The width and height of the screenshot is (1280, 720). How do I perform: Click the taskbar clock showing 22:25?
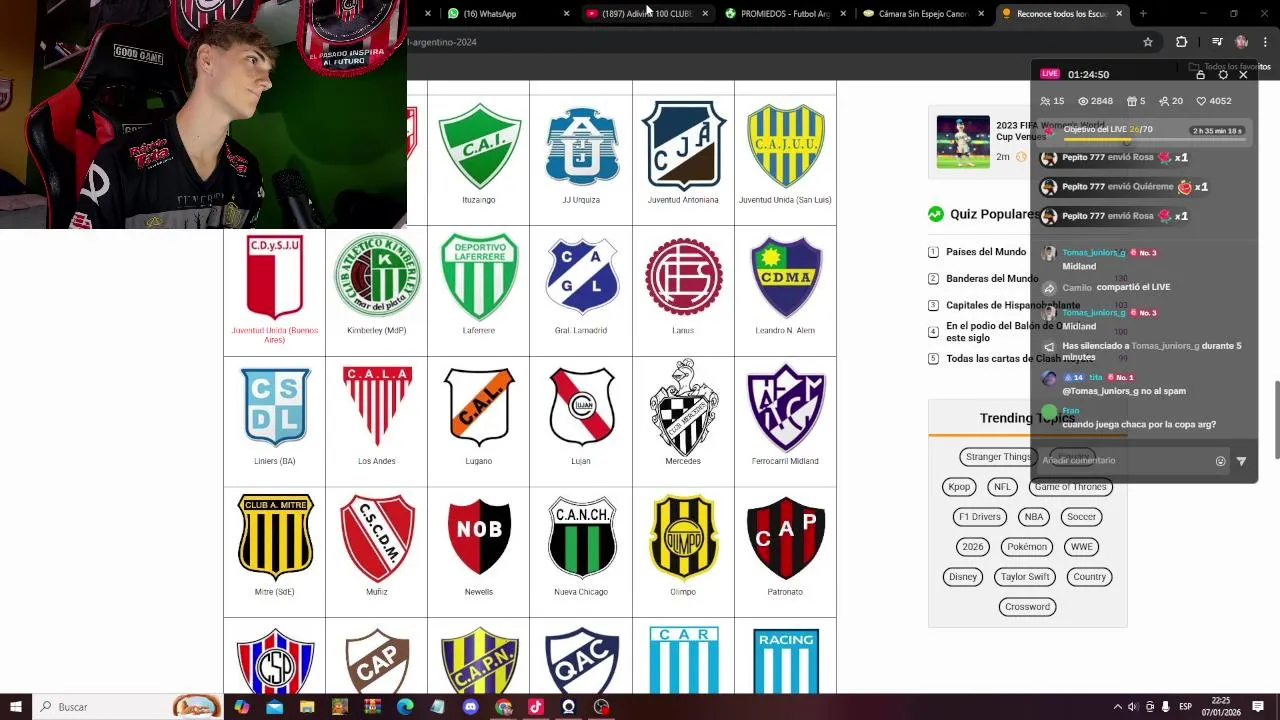1221,707
